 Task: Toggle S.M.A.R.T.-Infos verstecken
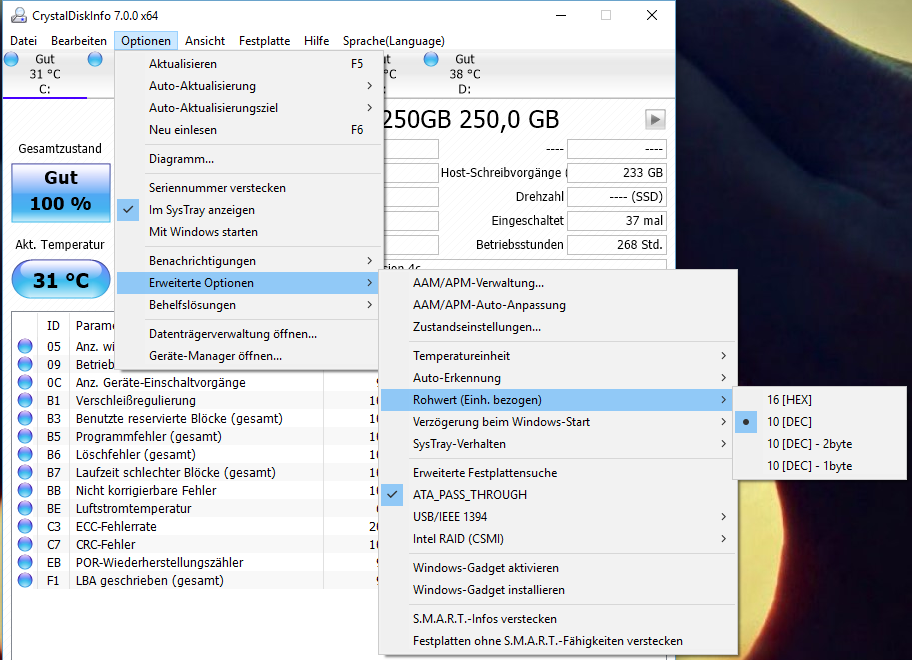558,619
